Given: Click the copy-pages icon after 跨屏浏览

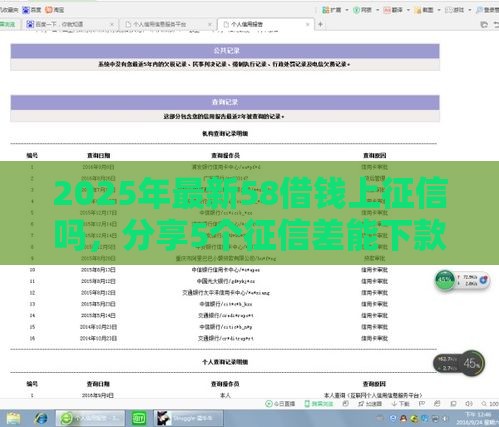Looking at the screenshot, I should (346, 404).
